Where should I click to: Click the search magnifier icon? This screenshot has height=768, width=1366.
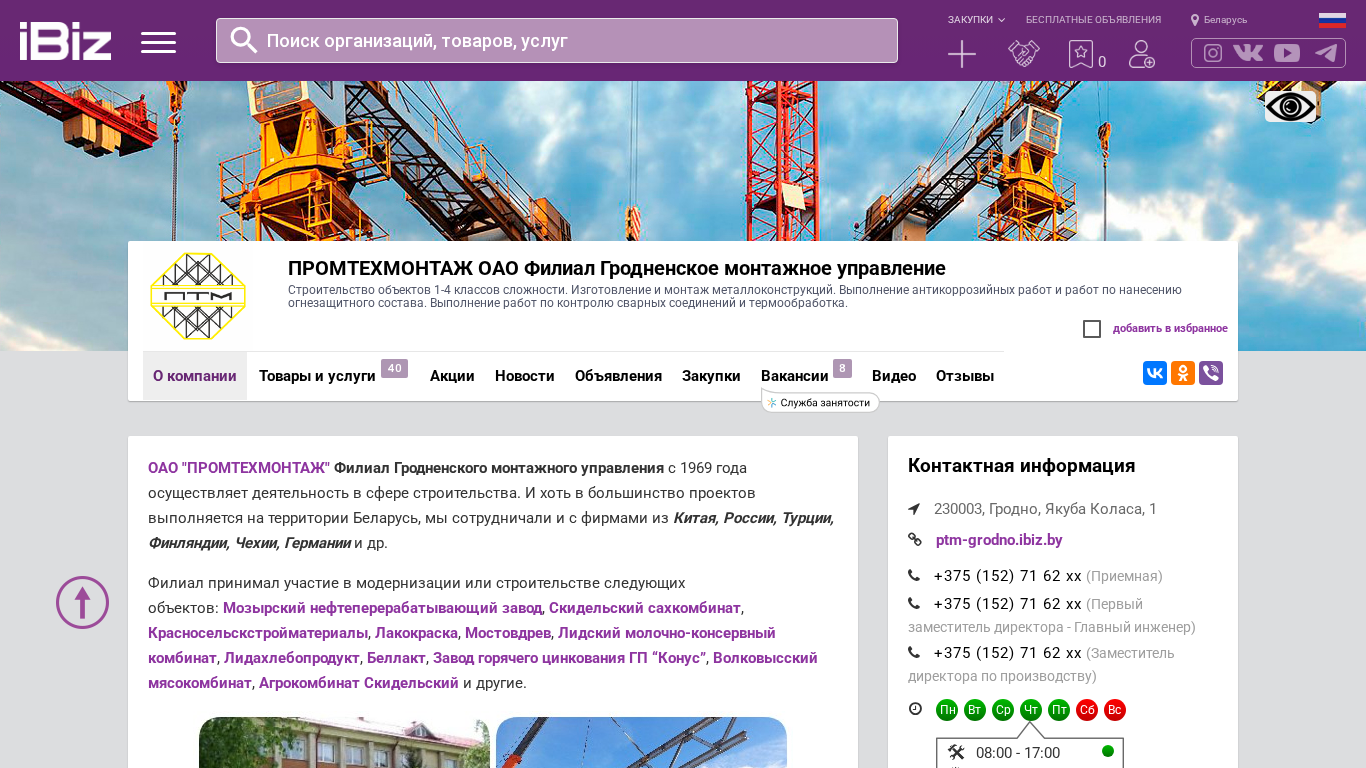coord(244,40)
